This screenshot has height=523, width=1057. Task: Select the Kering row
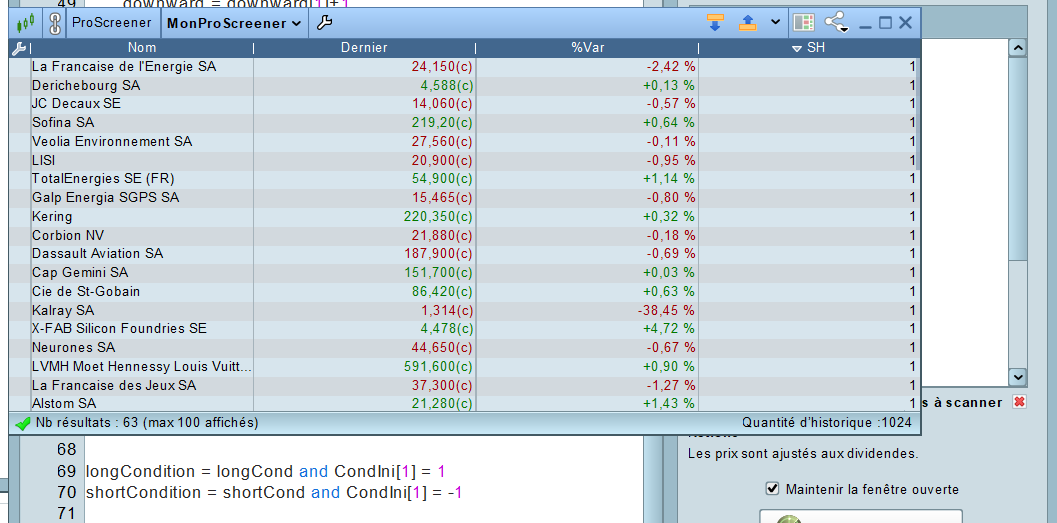click(462, 216)
